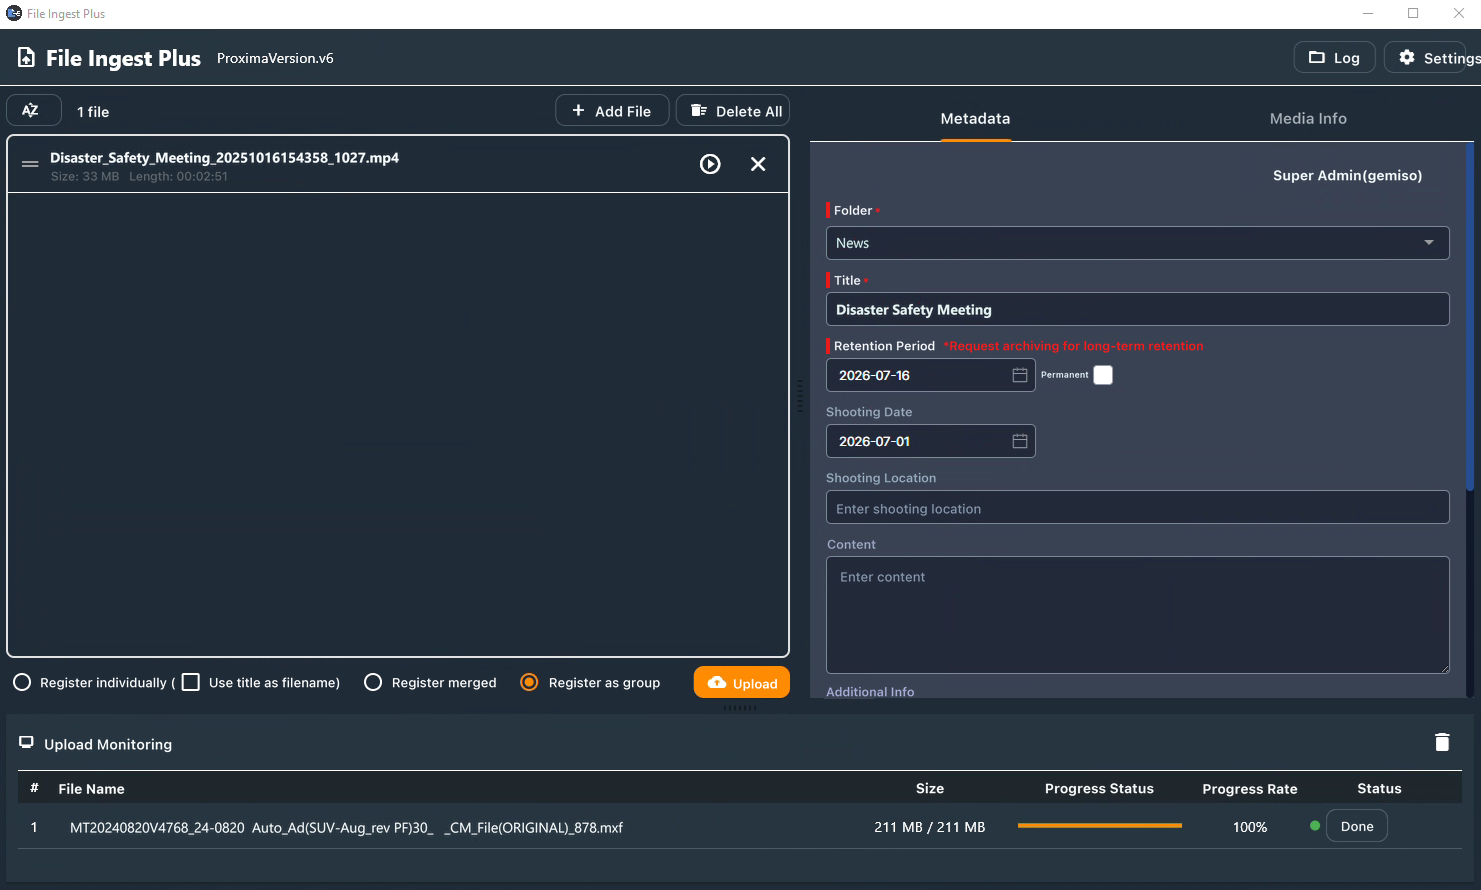Viewport: 1481px width, 890px height.
Task: Click the Retention Period date 2026-07-16
Action: tap(874, 375)
